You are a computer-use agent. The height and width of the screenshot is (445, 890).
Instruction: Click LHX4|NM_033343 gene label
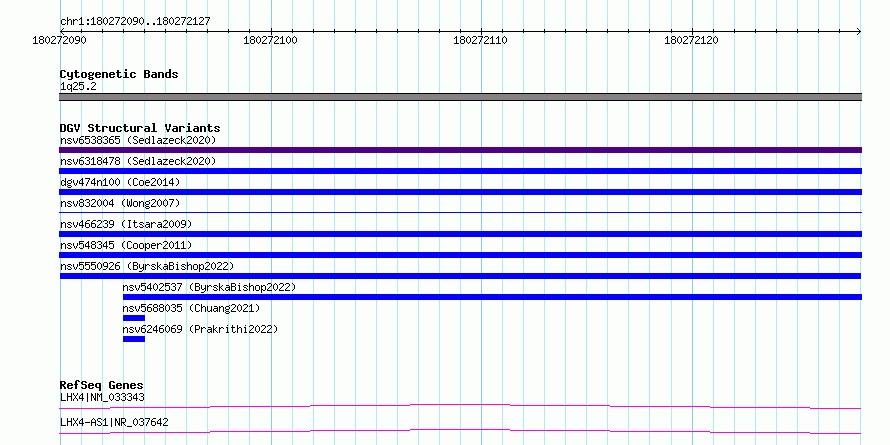coord(102,397)
